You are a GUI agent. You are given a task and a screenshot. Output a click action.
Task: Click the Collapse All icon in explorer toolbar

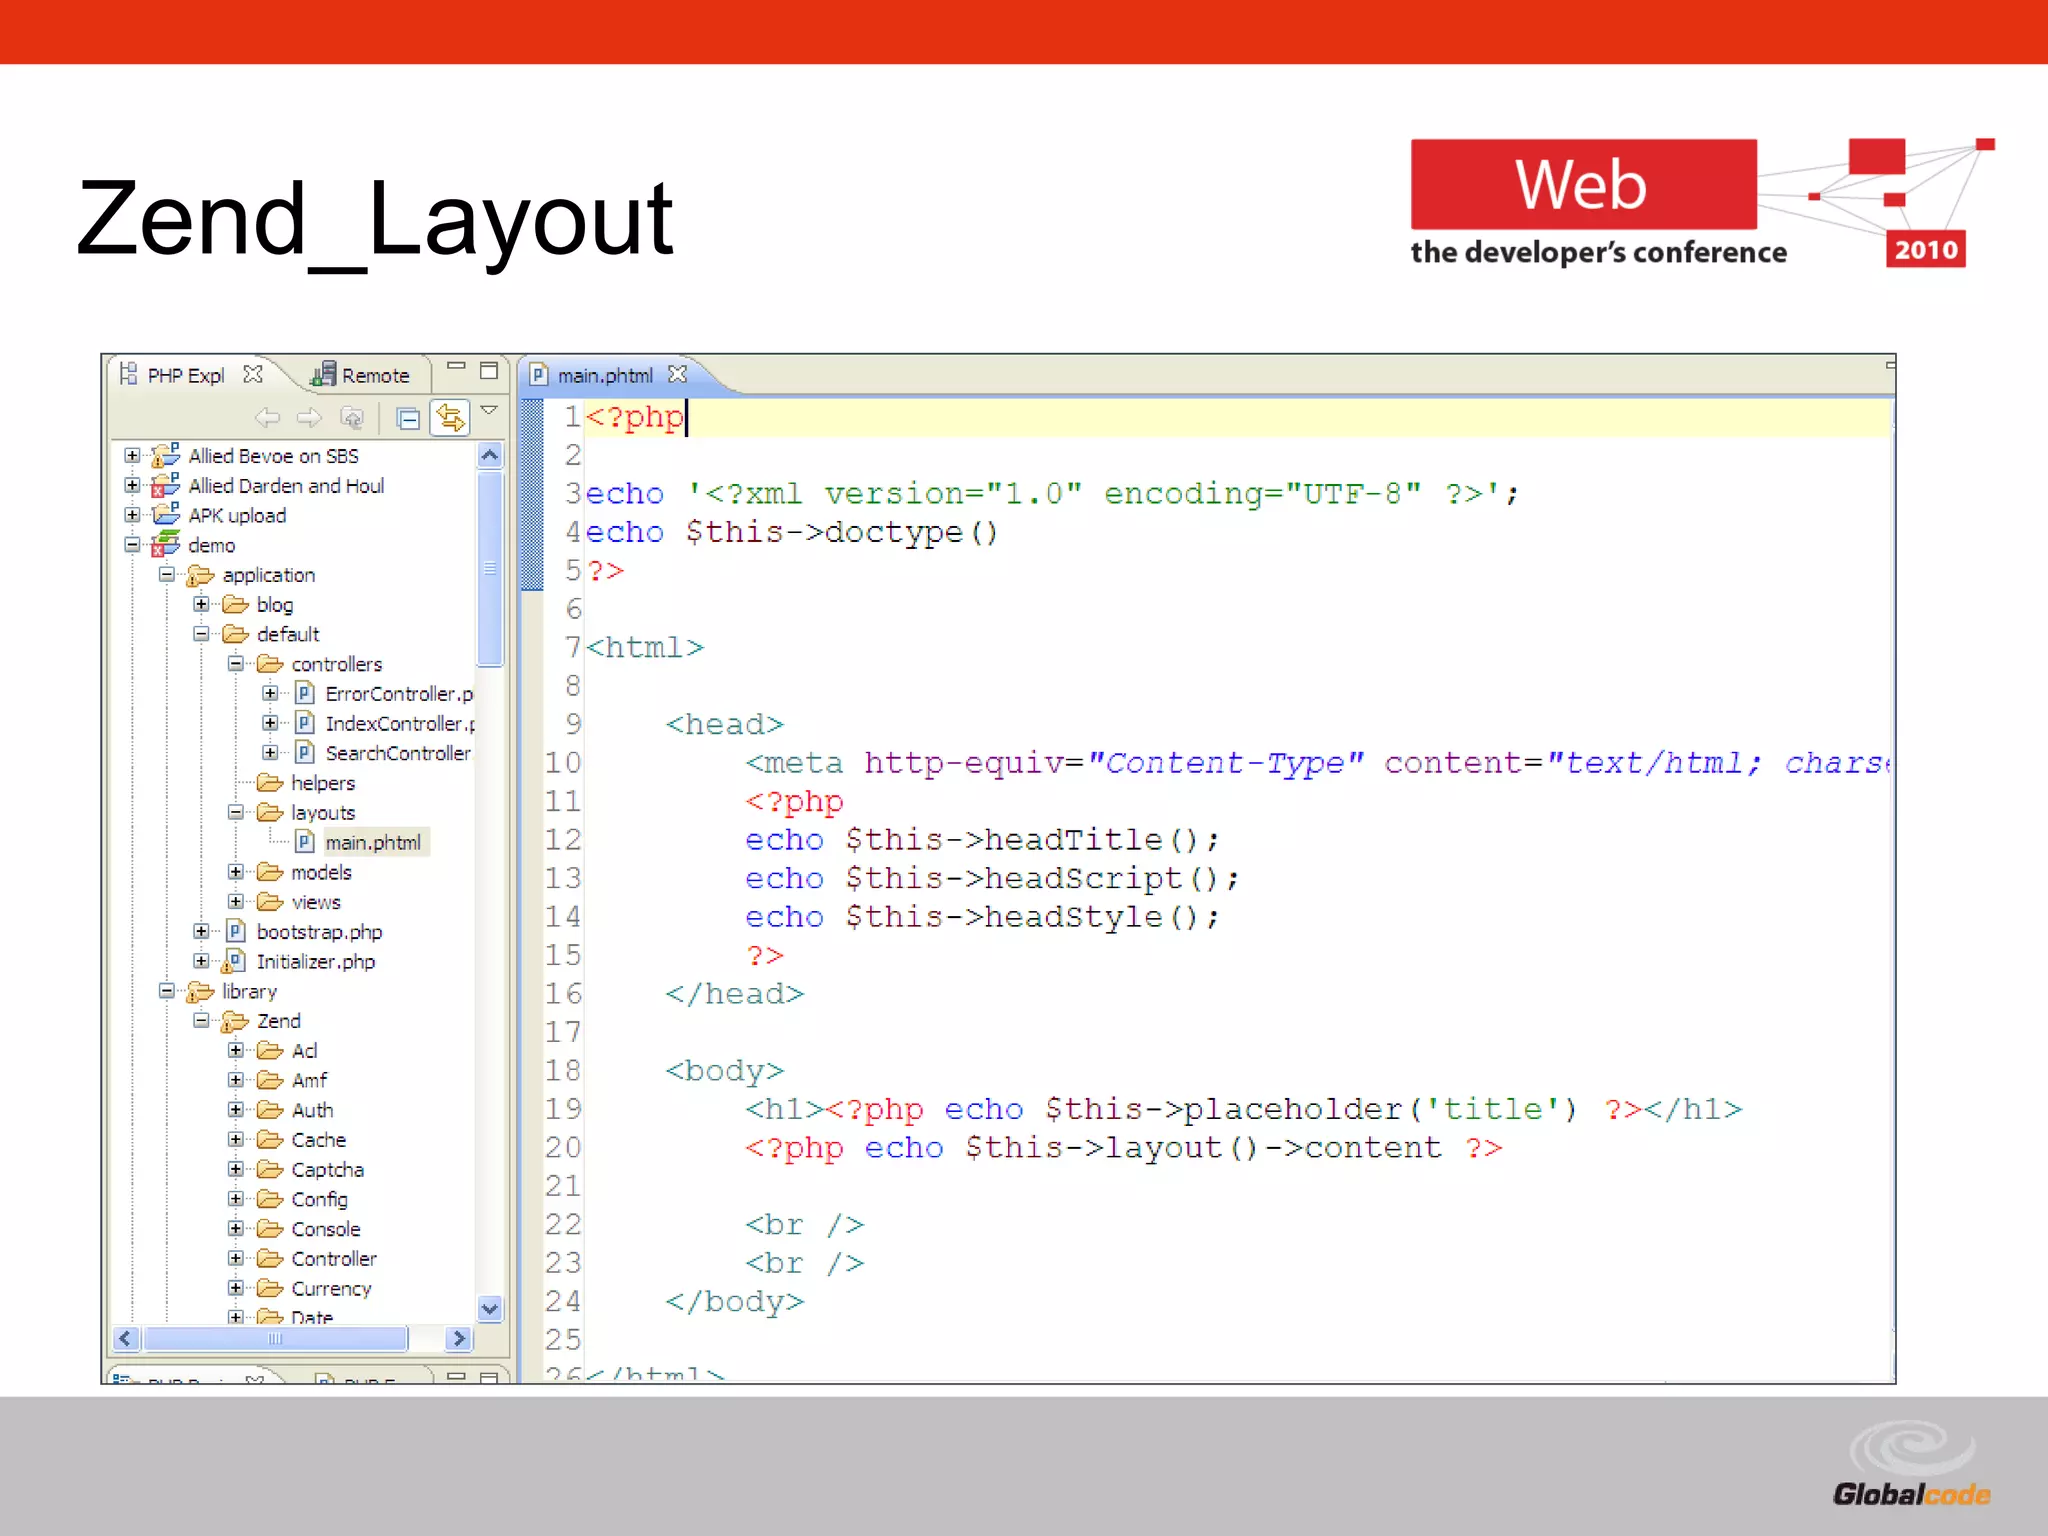(x=408, y=418)
